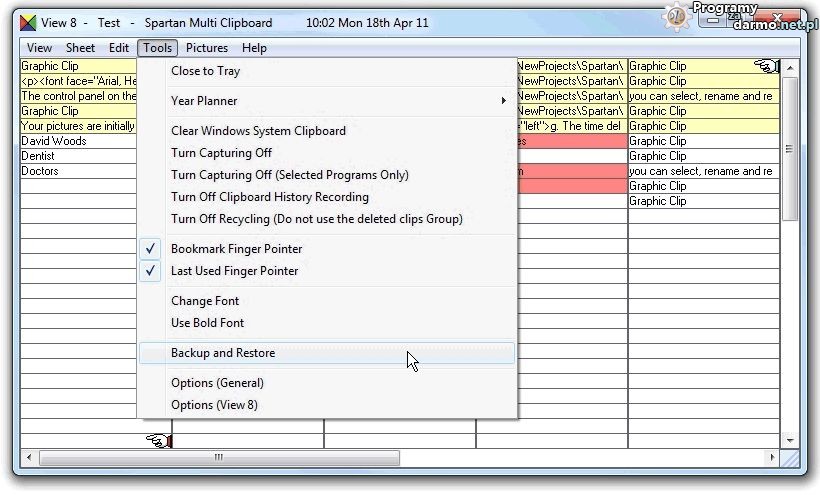Click the finger pointer icon in top-right cell

767,66
